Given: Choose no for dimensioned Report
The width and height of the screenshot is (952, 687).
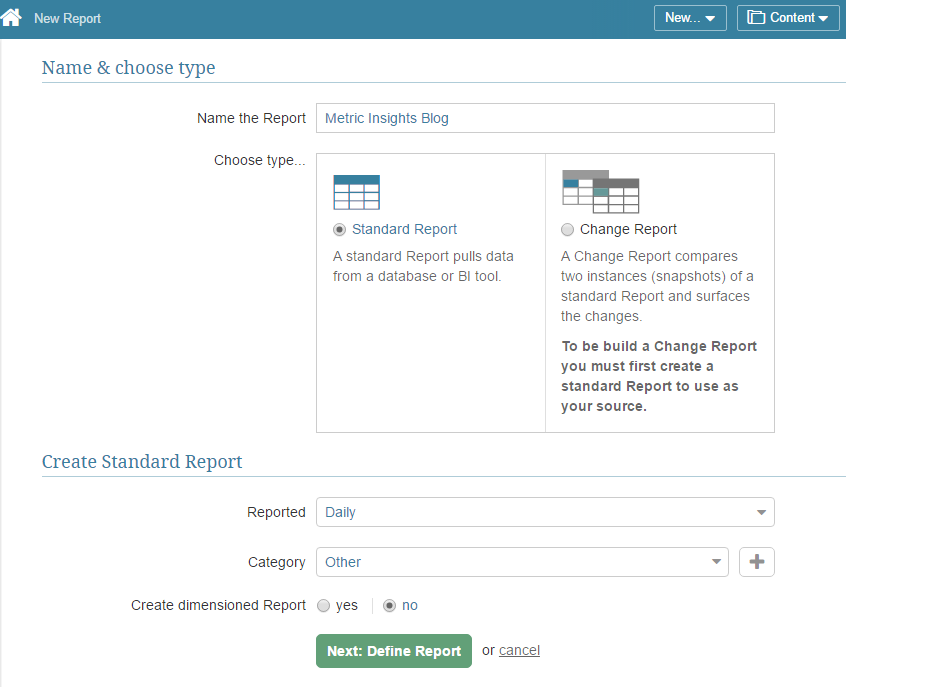Looking at the screenshot, I should pos(390,605).
